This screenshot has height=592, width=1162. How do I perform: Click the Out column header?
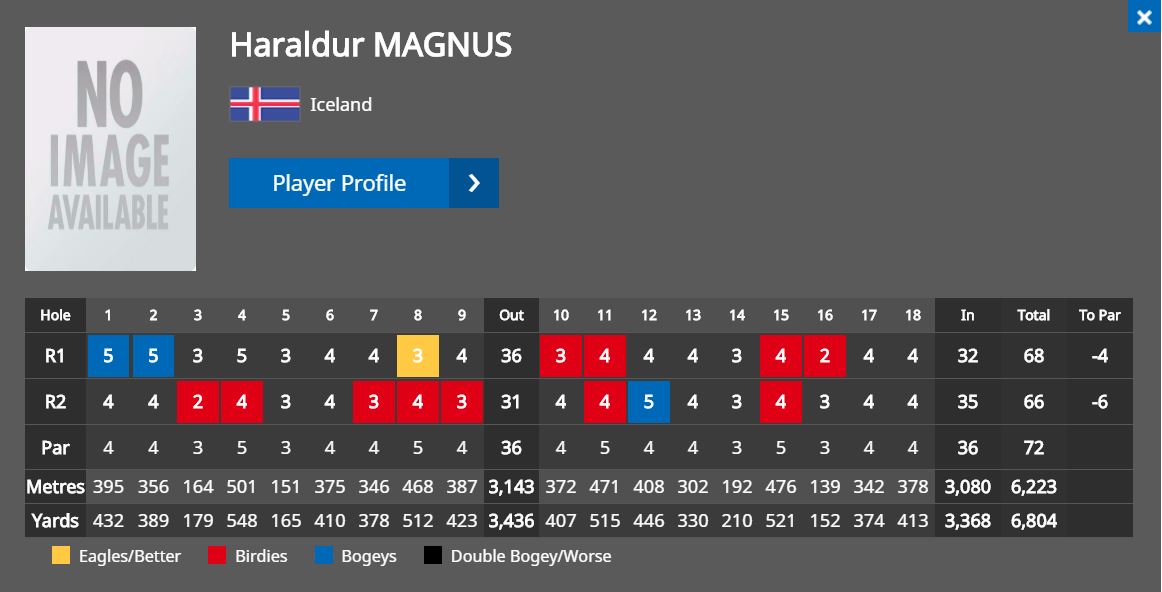click(511, 315)
